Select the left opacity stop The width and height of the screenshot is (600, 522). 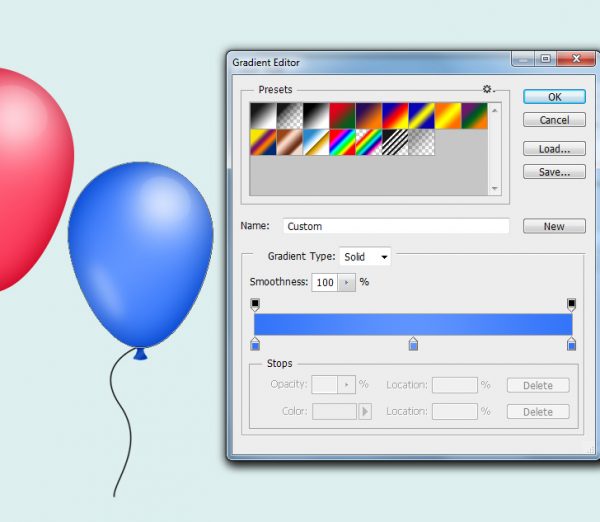[255, 305]
